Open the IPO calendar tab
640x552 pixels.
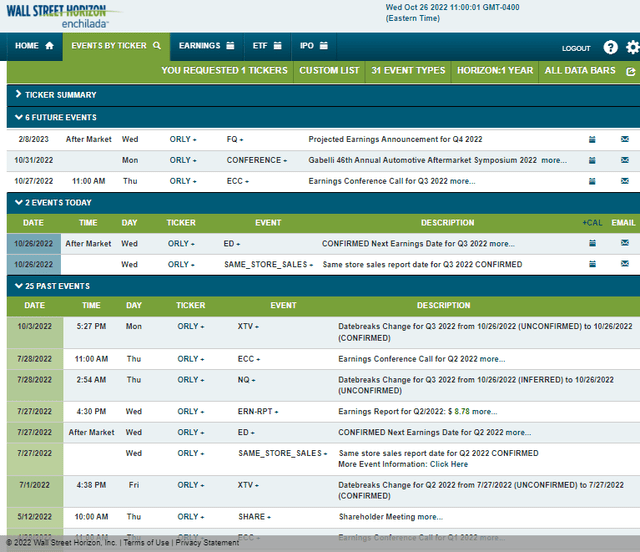point(313,46)
